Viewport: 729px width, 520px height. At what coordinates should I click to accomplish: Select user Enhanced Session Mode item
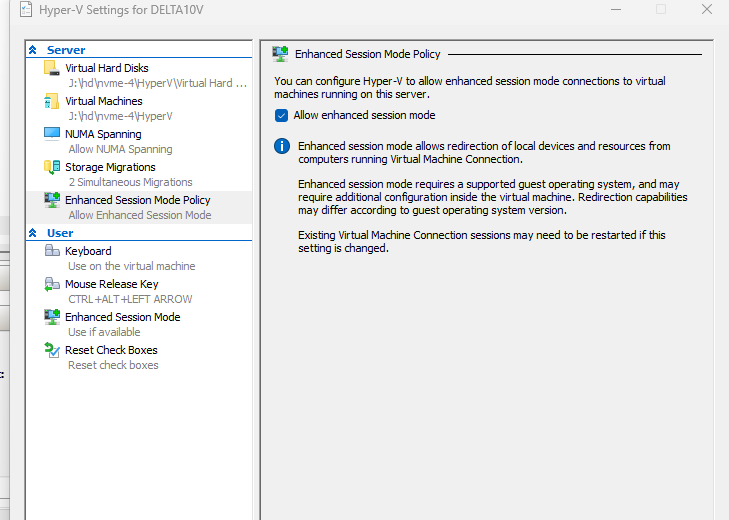coord(139,325)
